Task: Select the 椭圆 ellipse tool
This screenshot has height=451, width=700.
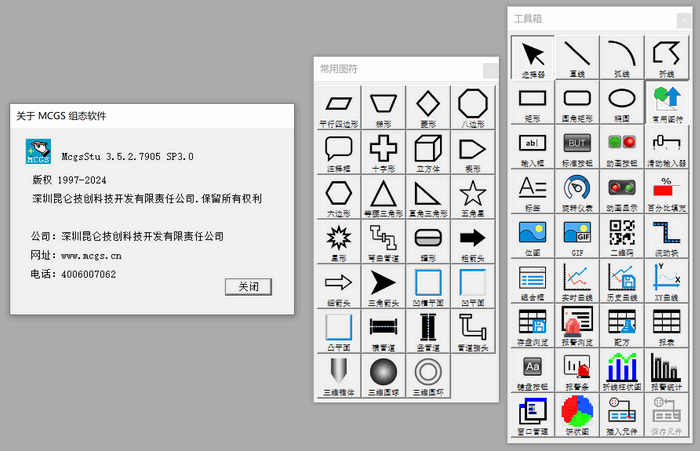Action: click(x=622, y=103)
